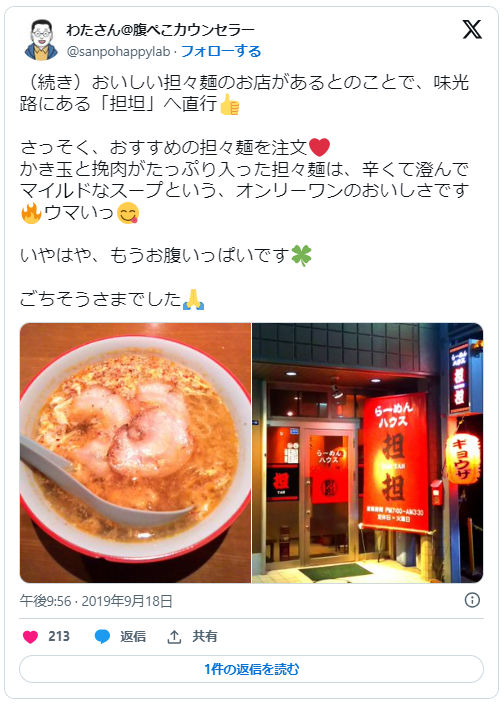Click the heart like icon
The height and width of the screenshot is (705, 504).
(30, 637)
